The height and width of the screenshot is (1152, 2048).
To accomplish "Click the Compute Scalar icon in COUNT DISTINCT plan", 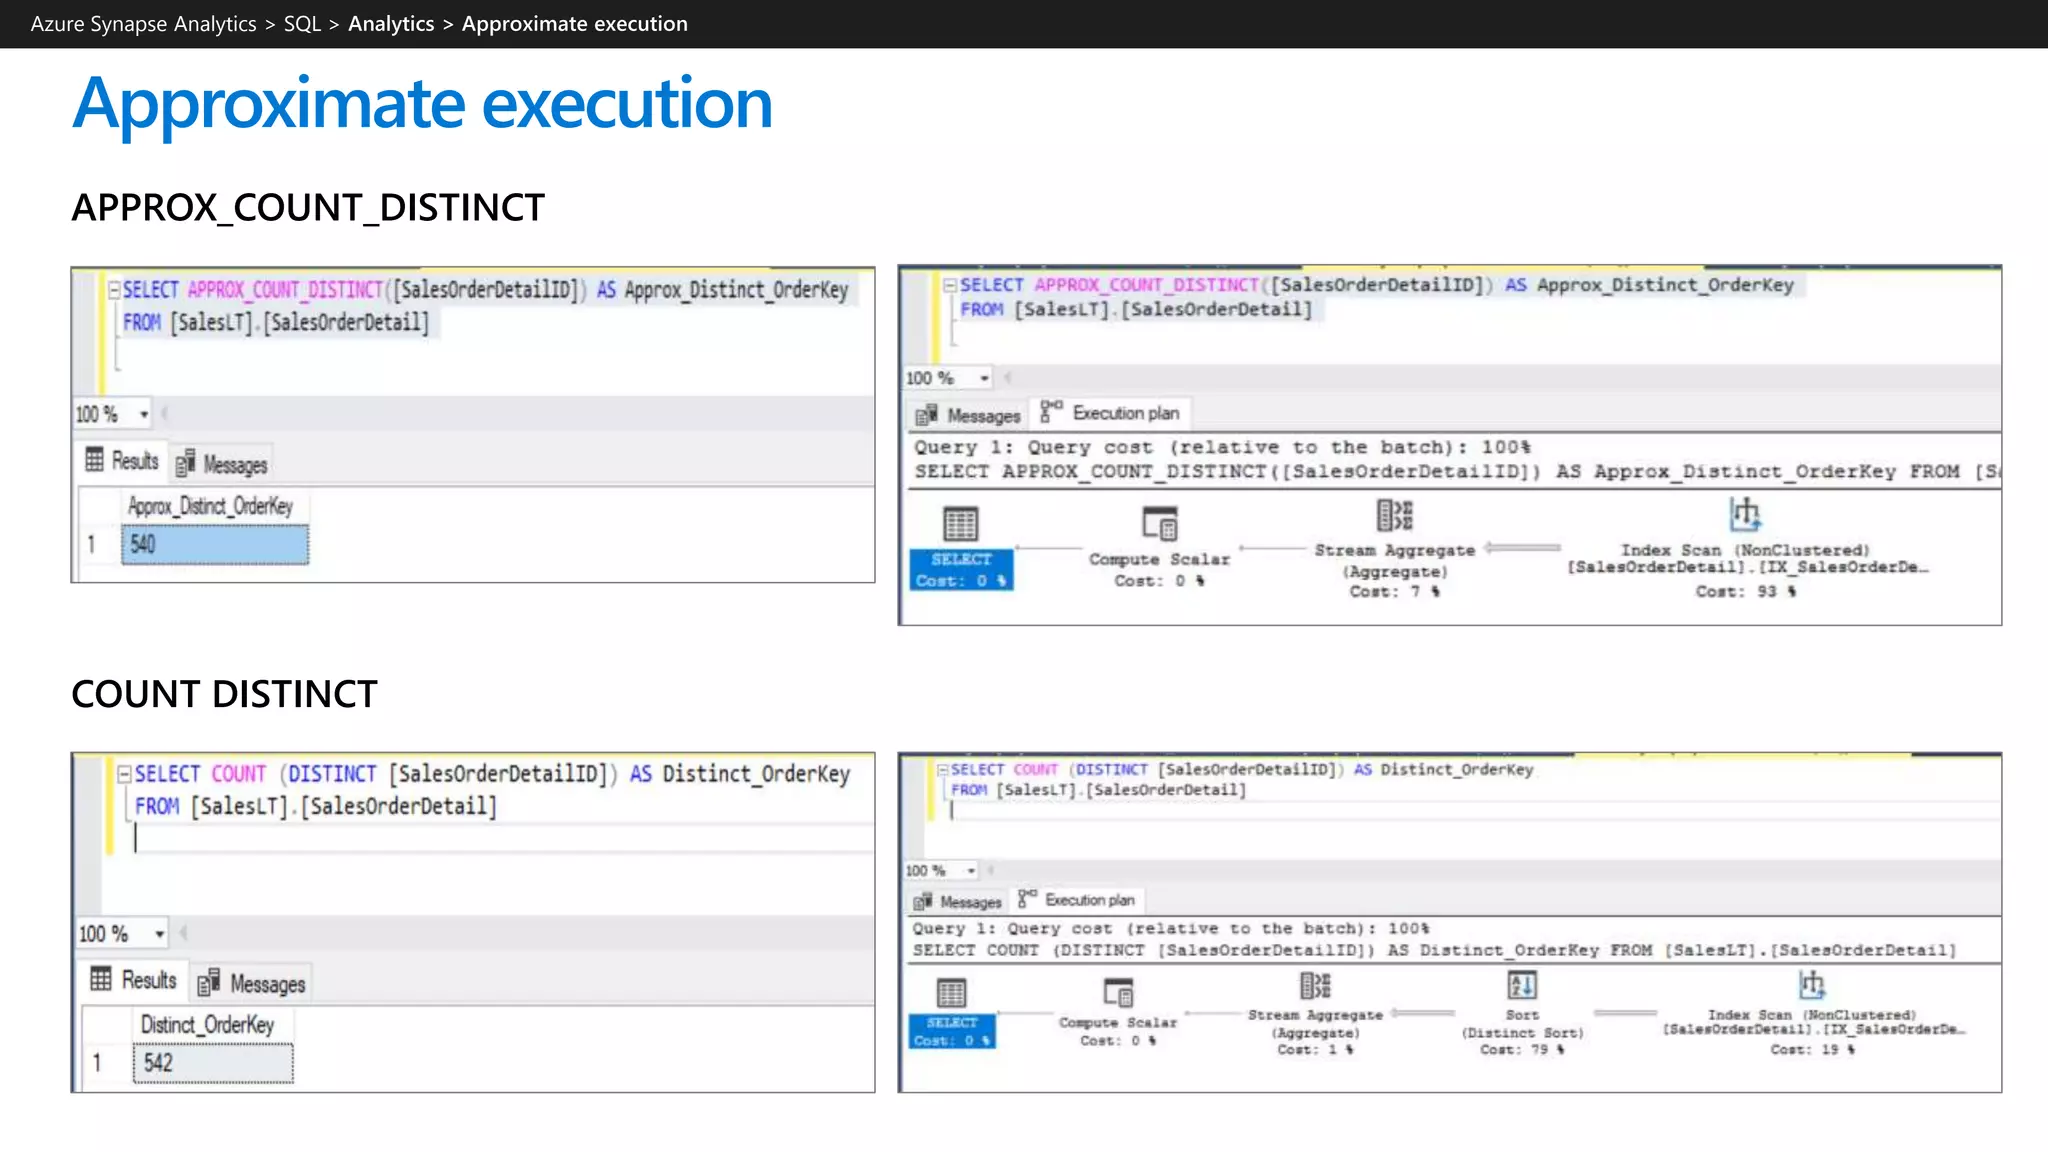I will [1118, 992].
